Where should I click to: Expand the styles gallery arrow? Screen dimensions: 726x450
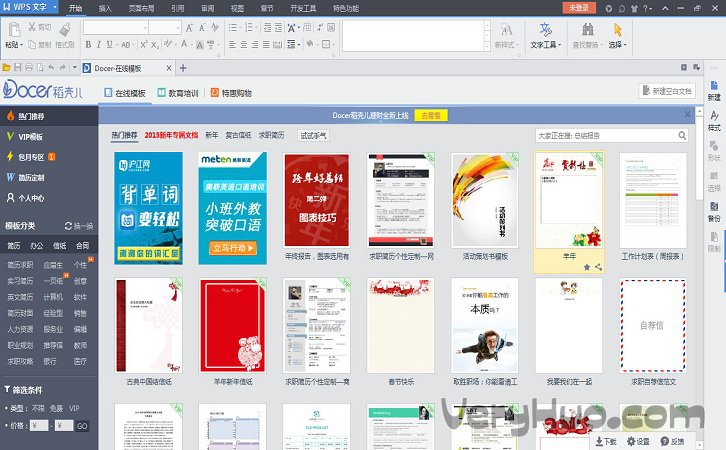[487, 46]
